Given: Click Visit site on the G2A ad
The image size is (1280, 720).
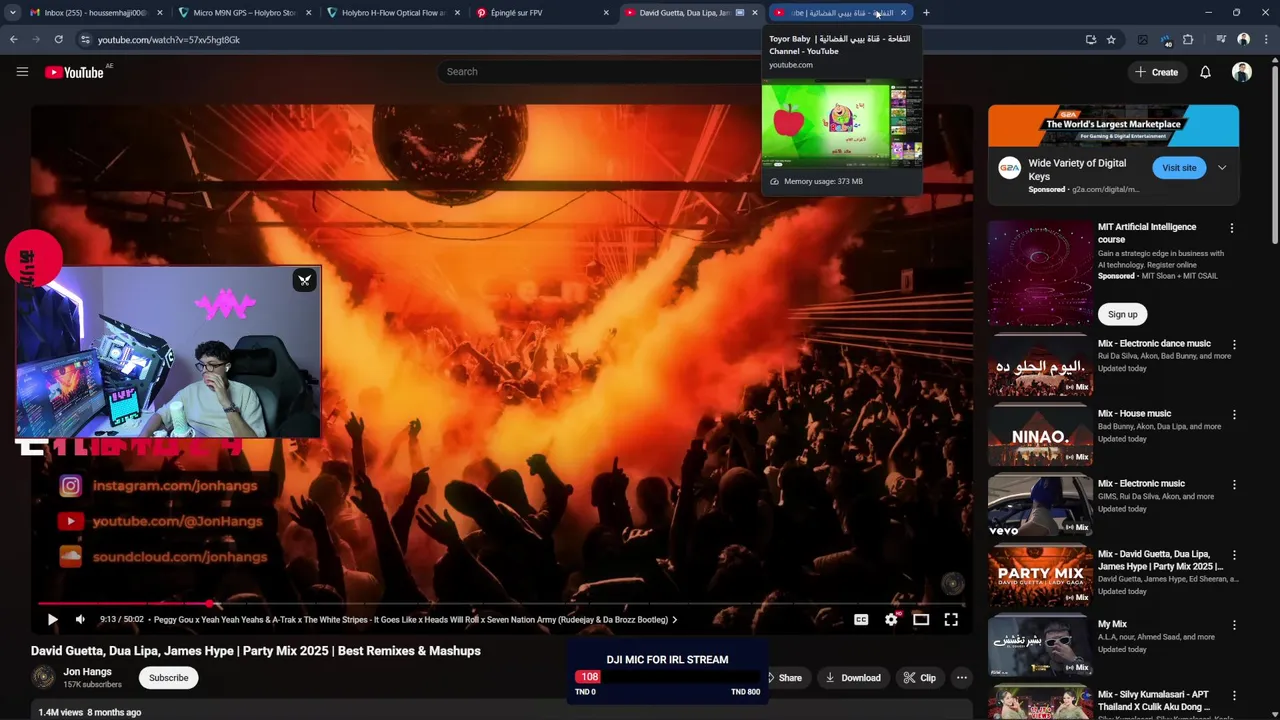Looking at the screenshot, I should pyautogui.click(x=1179, y=168).
